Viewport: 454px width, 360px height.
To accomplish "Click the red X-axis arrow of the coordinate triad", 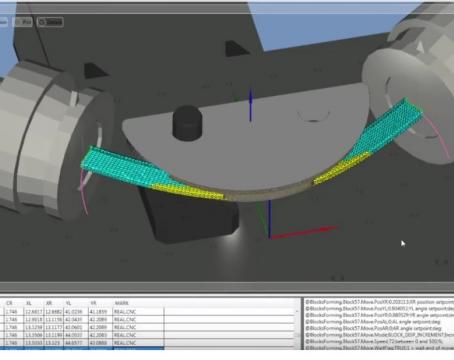I will [304, 232].
